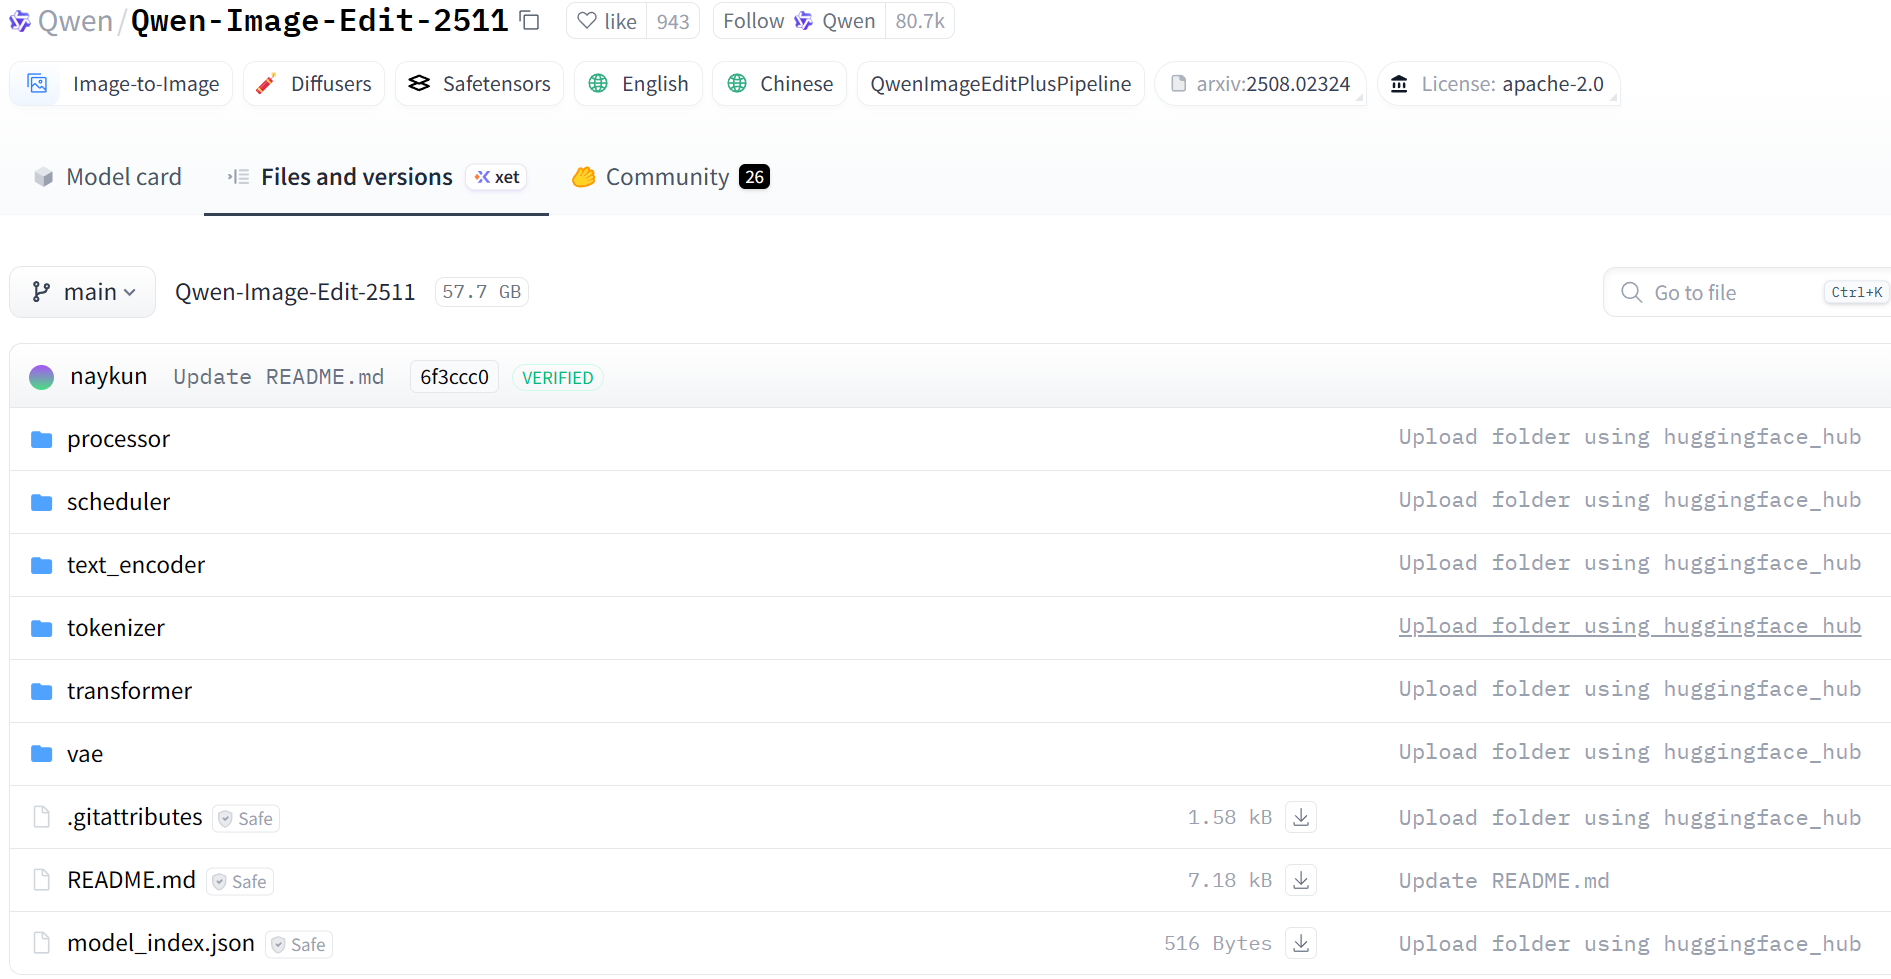Click the Safe badge next to README.md

240,881
